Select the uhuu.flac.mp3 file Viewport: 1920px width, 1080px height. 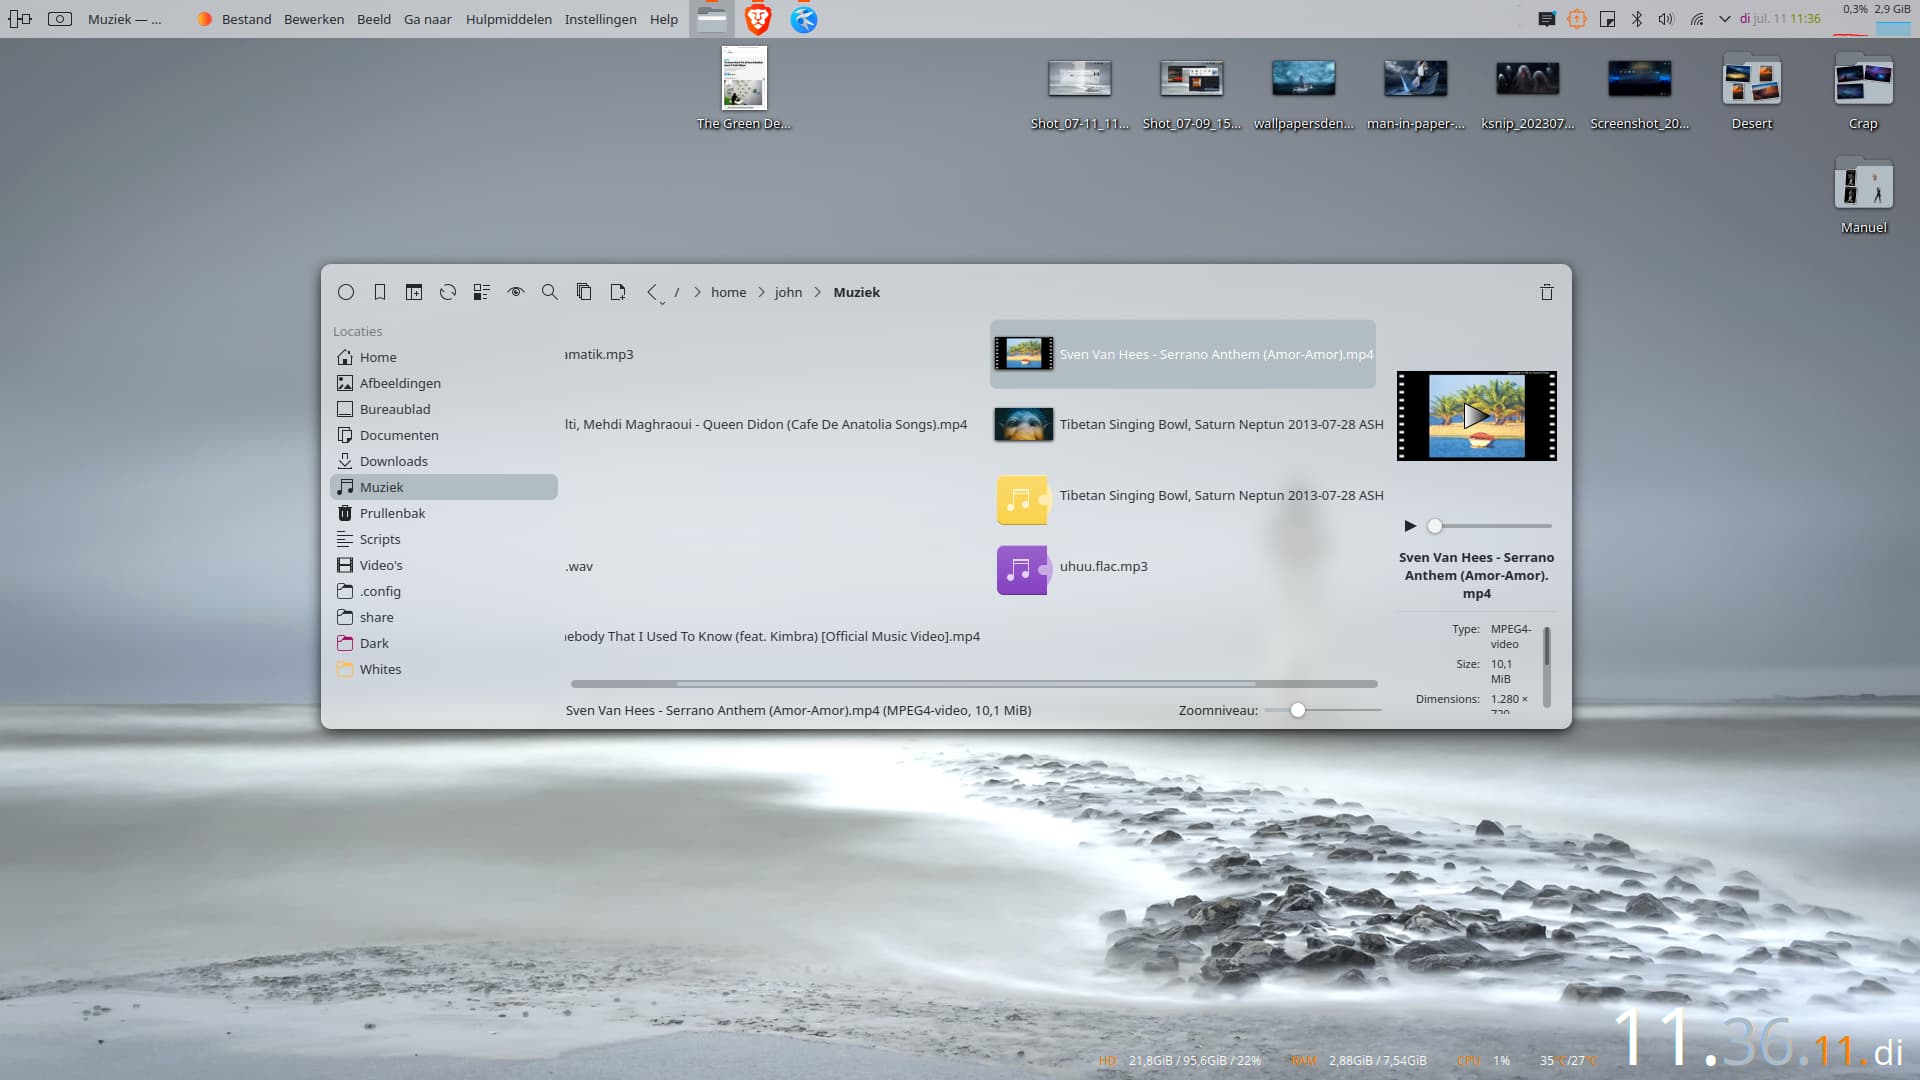1103,566
